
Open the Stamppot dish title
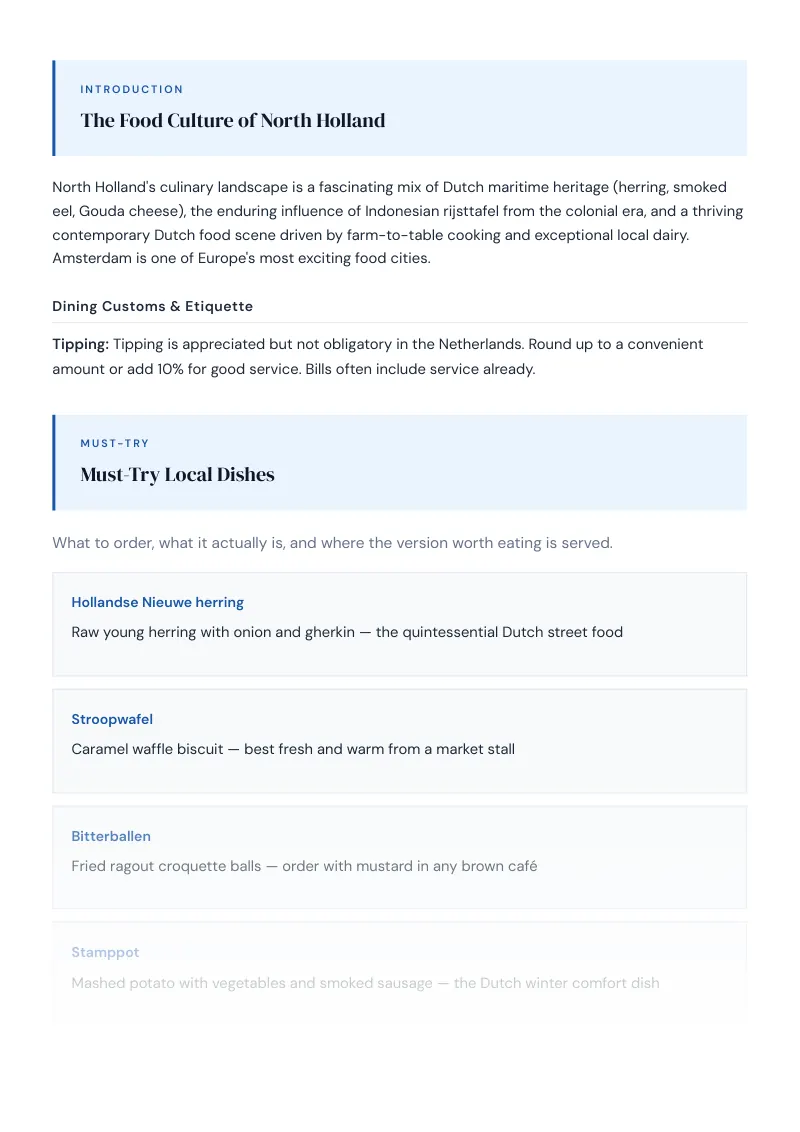(105, 952)
